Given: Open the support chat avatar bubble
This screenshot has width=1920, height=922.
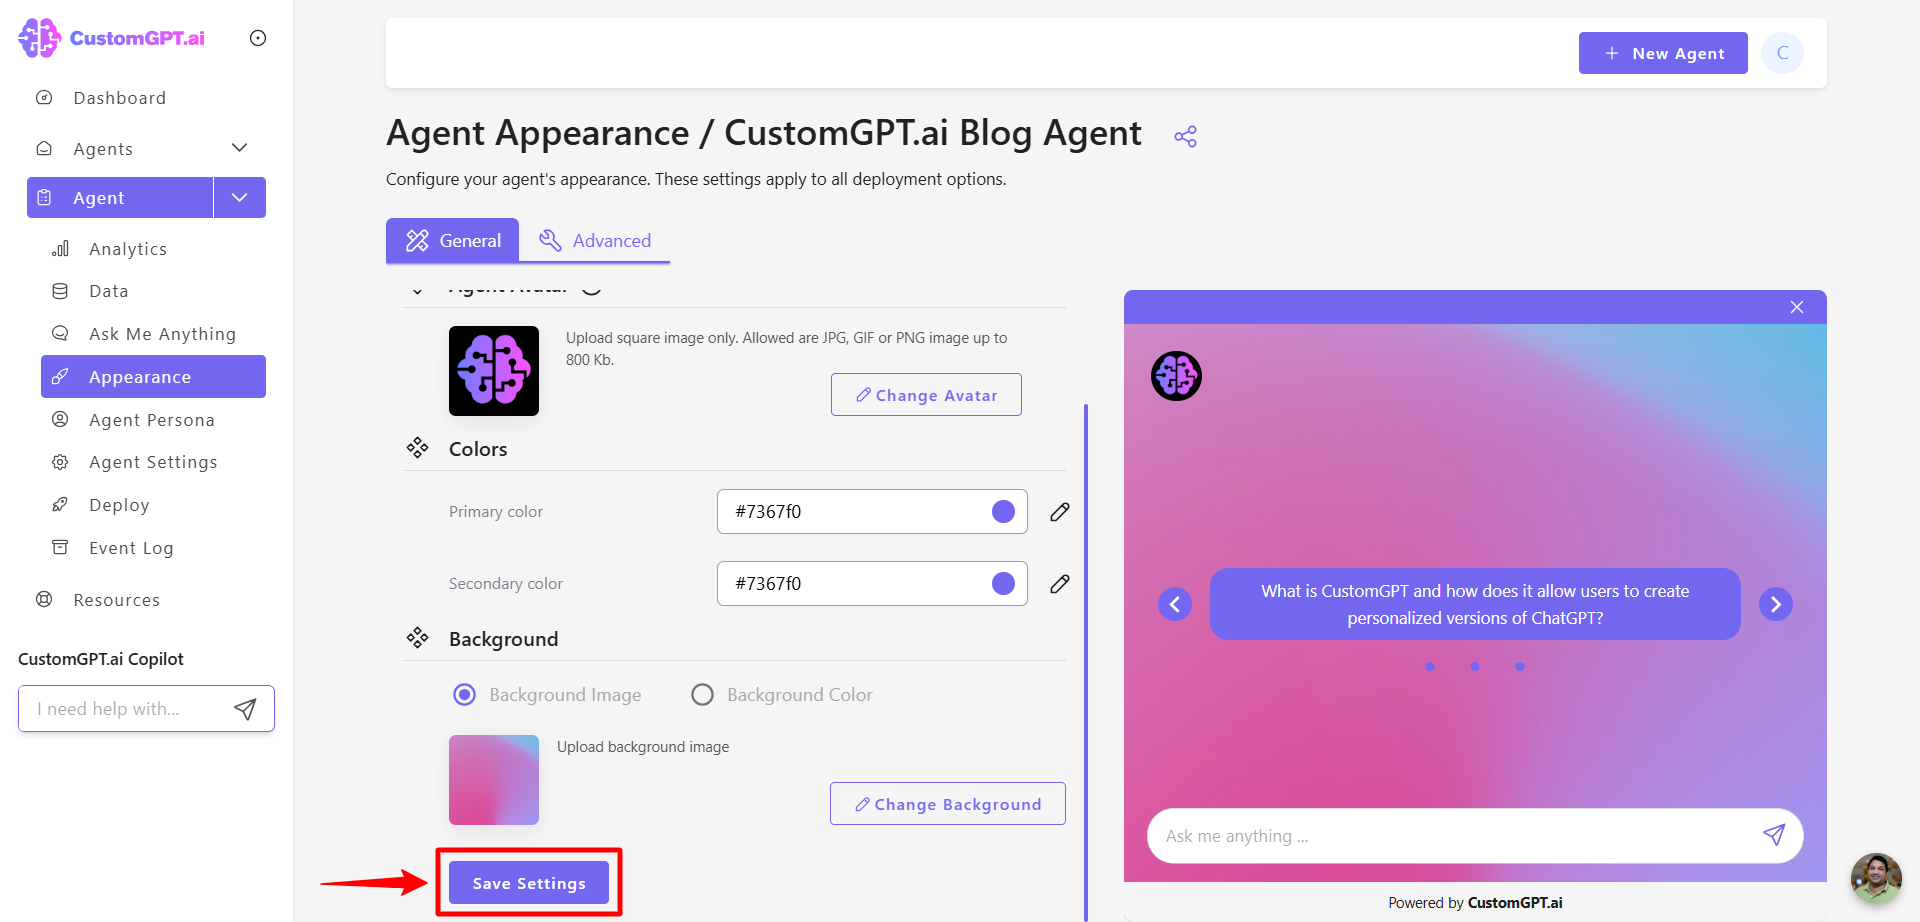Looking at the screenshot, I should pyautogui.click(x=1876, y=878).
